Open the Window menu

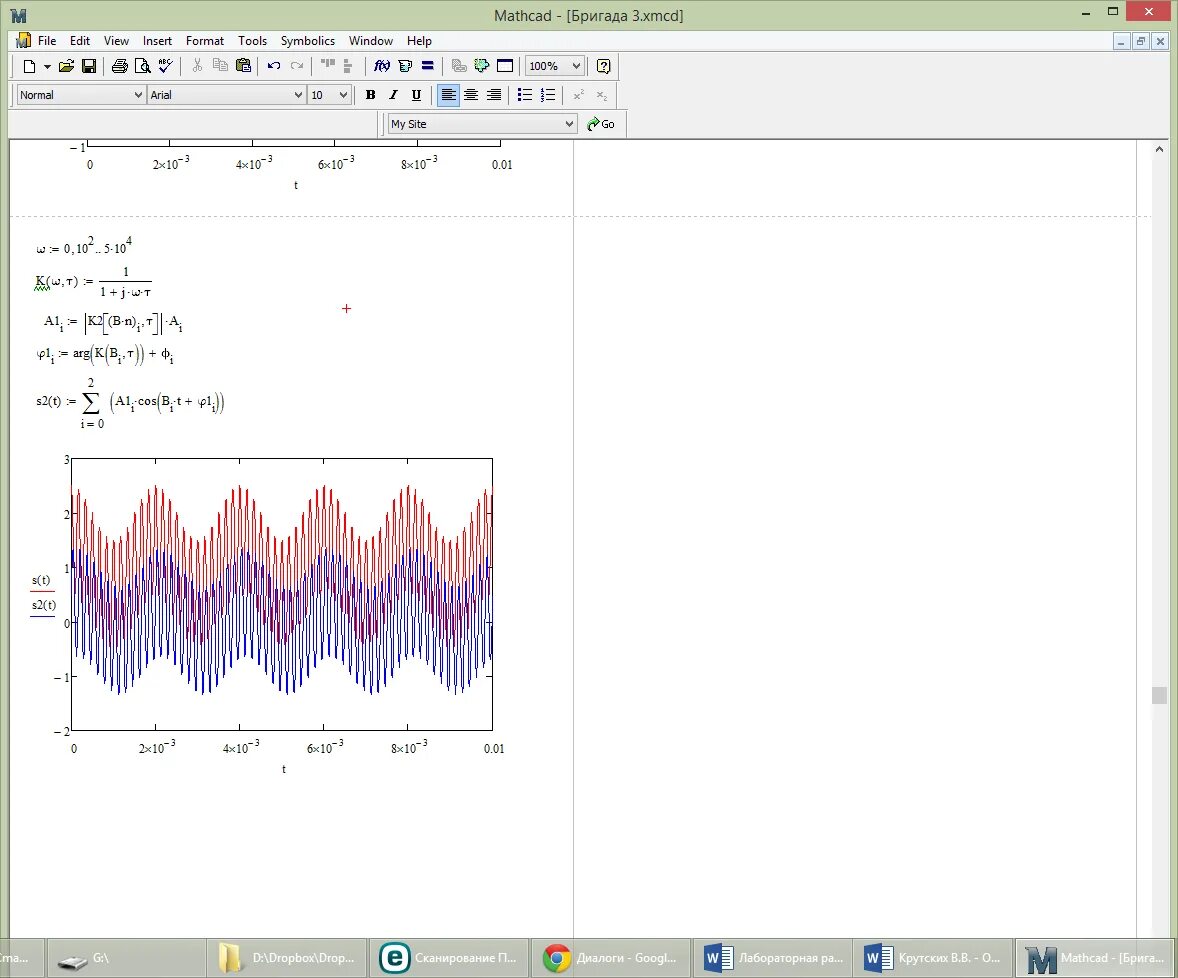coord(370,41)
